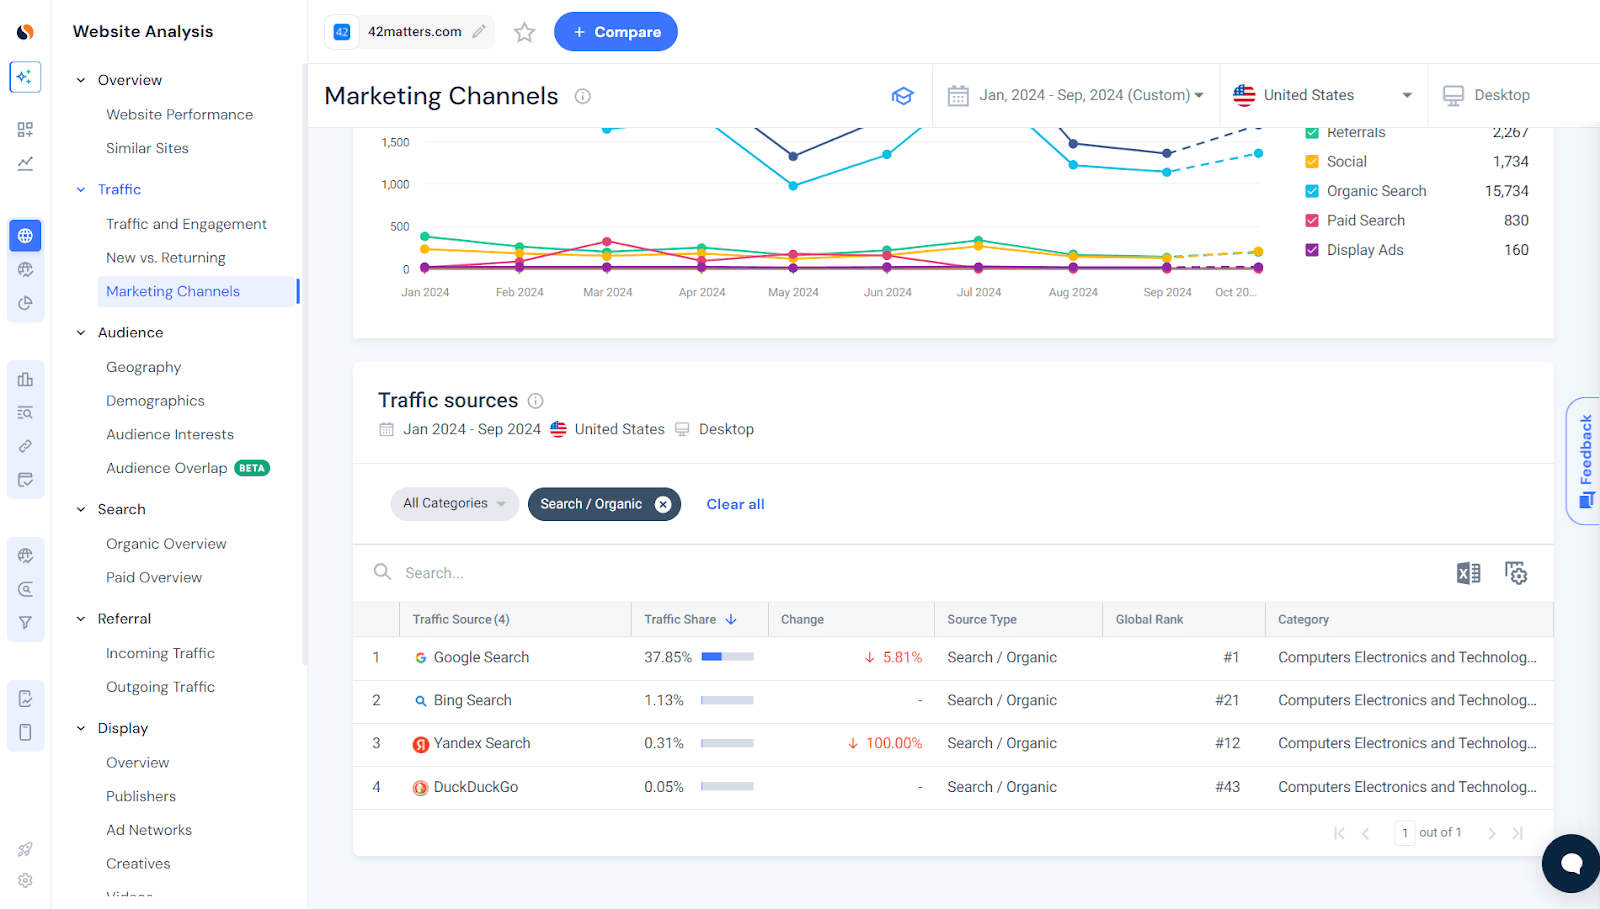Disable the Paid Search legend checkbox
Viewport: 1600px width, 909px height.
pyautogui.click(x=1311, y=220)
